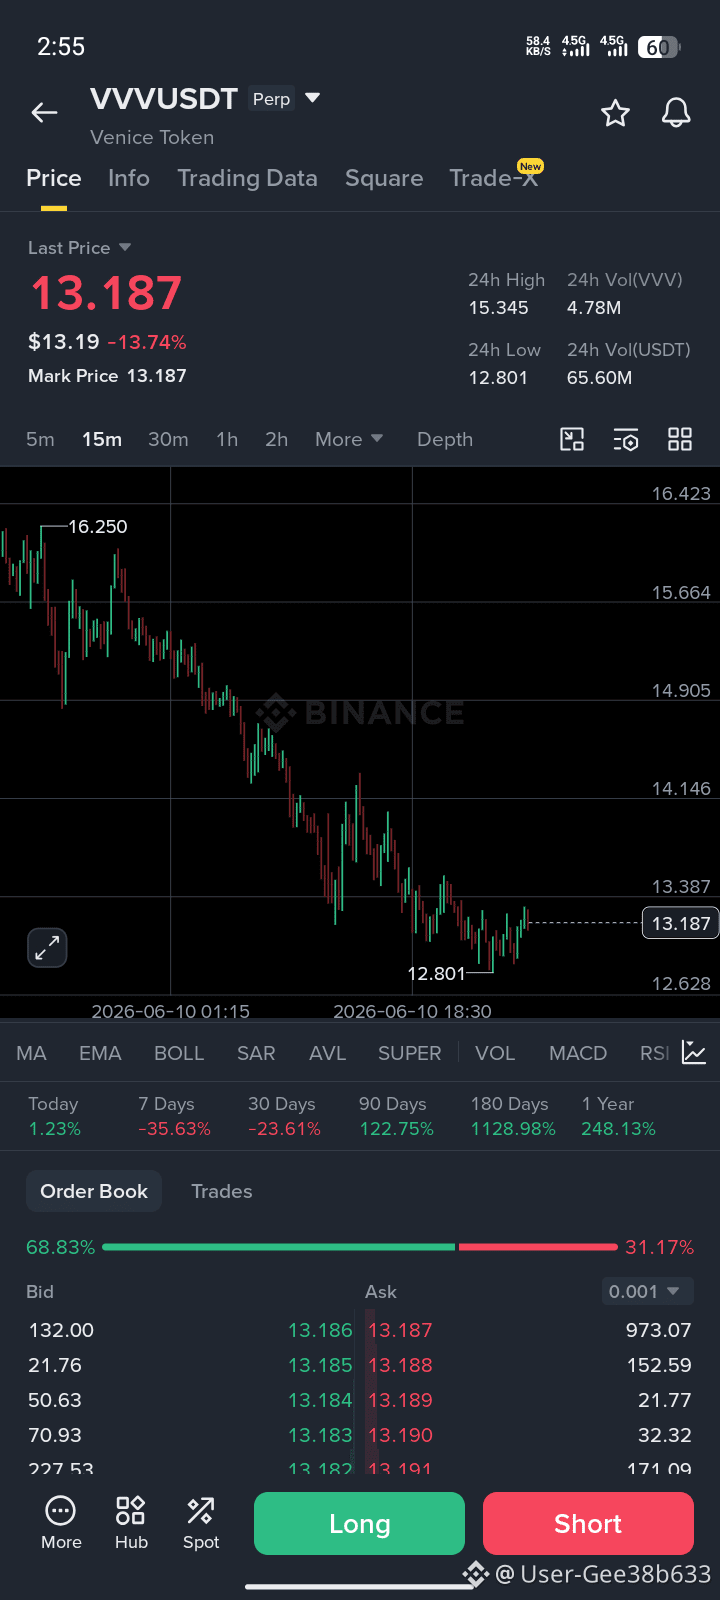Toggle the BOLL indicator
720x1600 pixels.
click(179, 1053)
